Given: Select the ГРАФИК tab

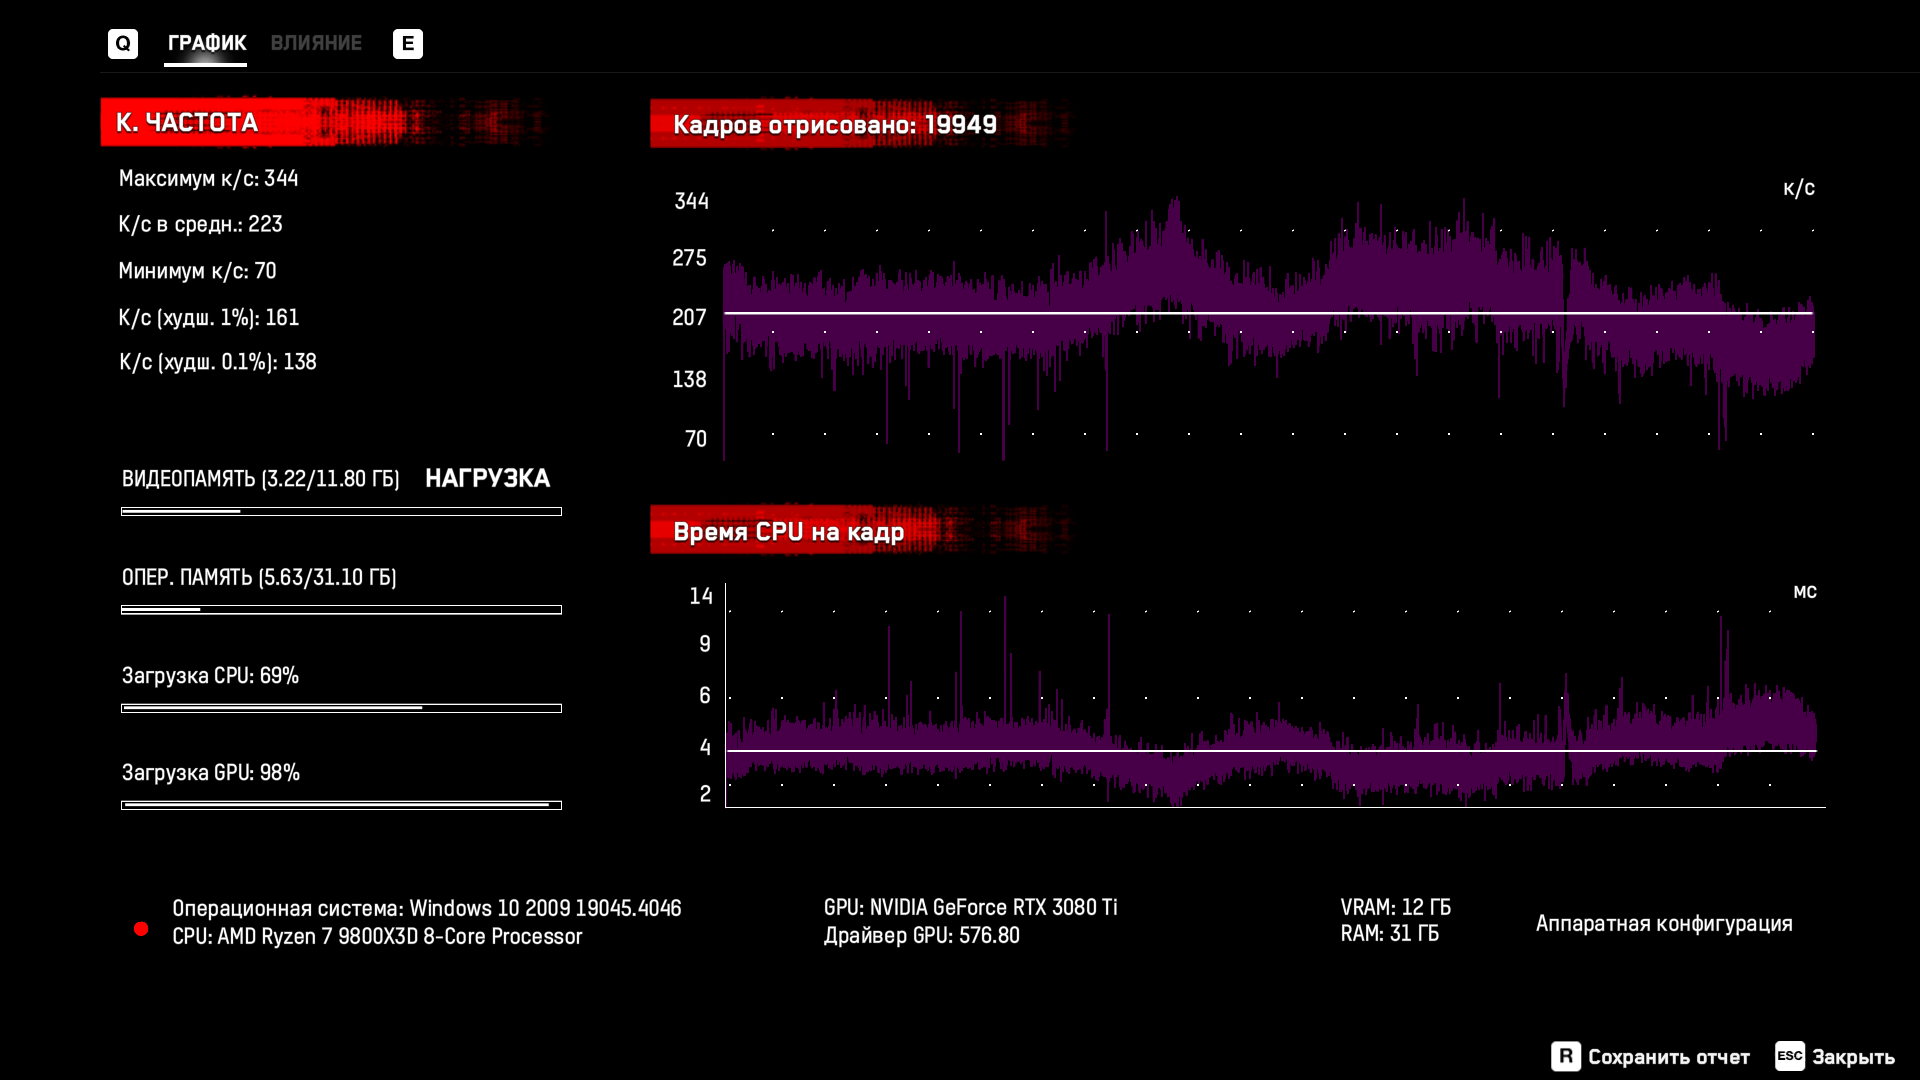Looking at the screenshot, I should coord(206,43).
